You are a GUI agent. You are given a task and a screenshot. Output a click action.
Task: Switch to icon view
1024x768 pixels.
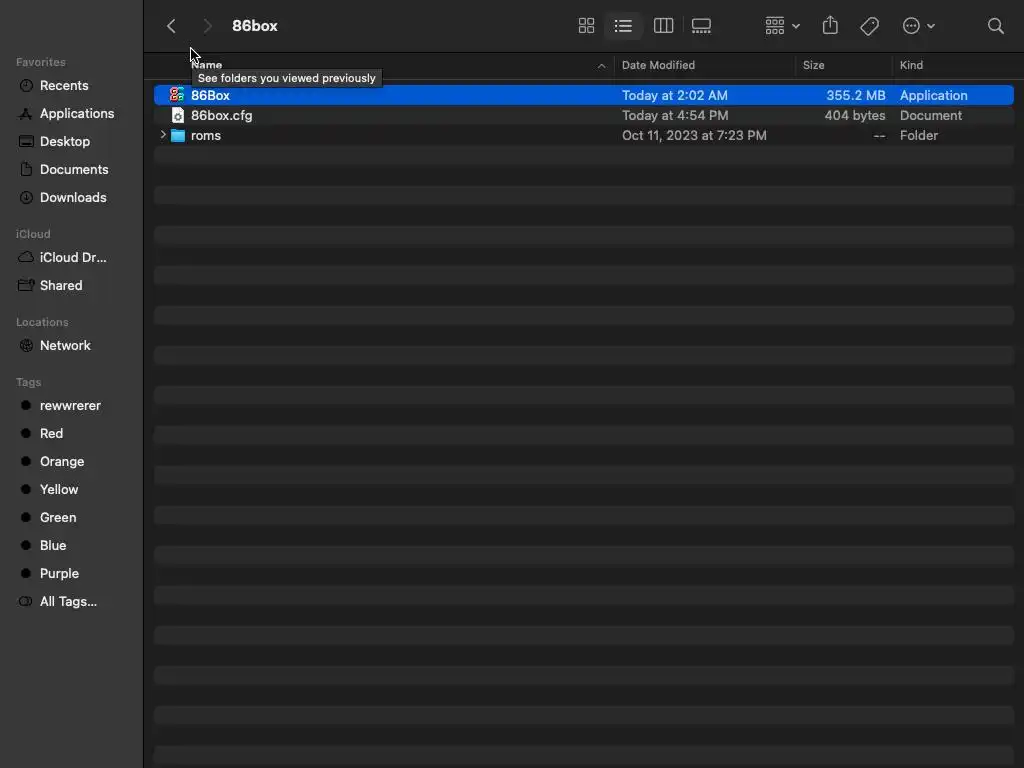click(x=586, y=26)
